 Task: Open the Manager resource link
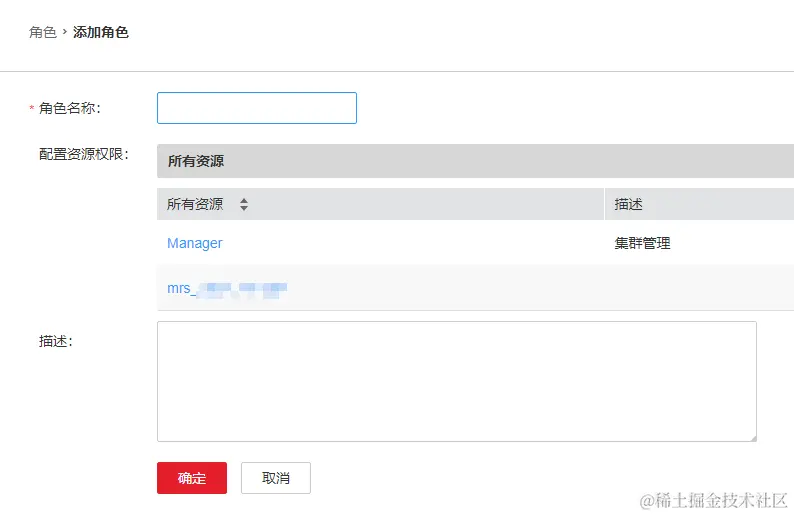click(195, 243)
